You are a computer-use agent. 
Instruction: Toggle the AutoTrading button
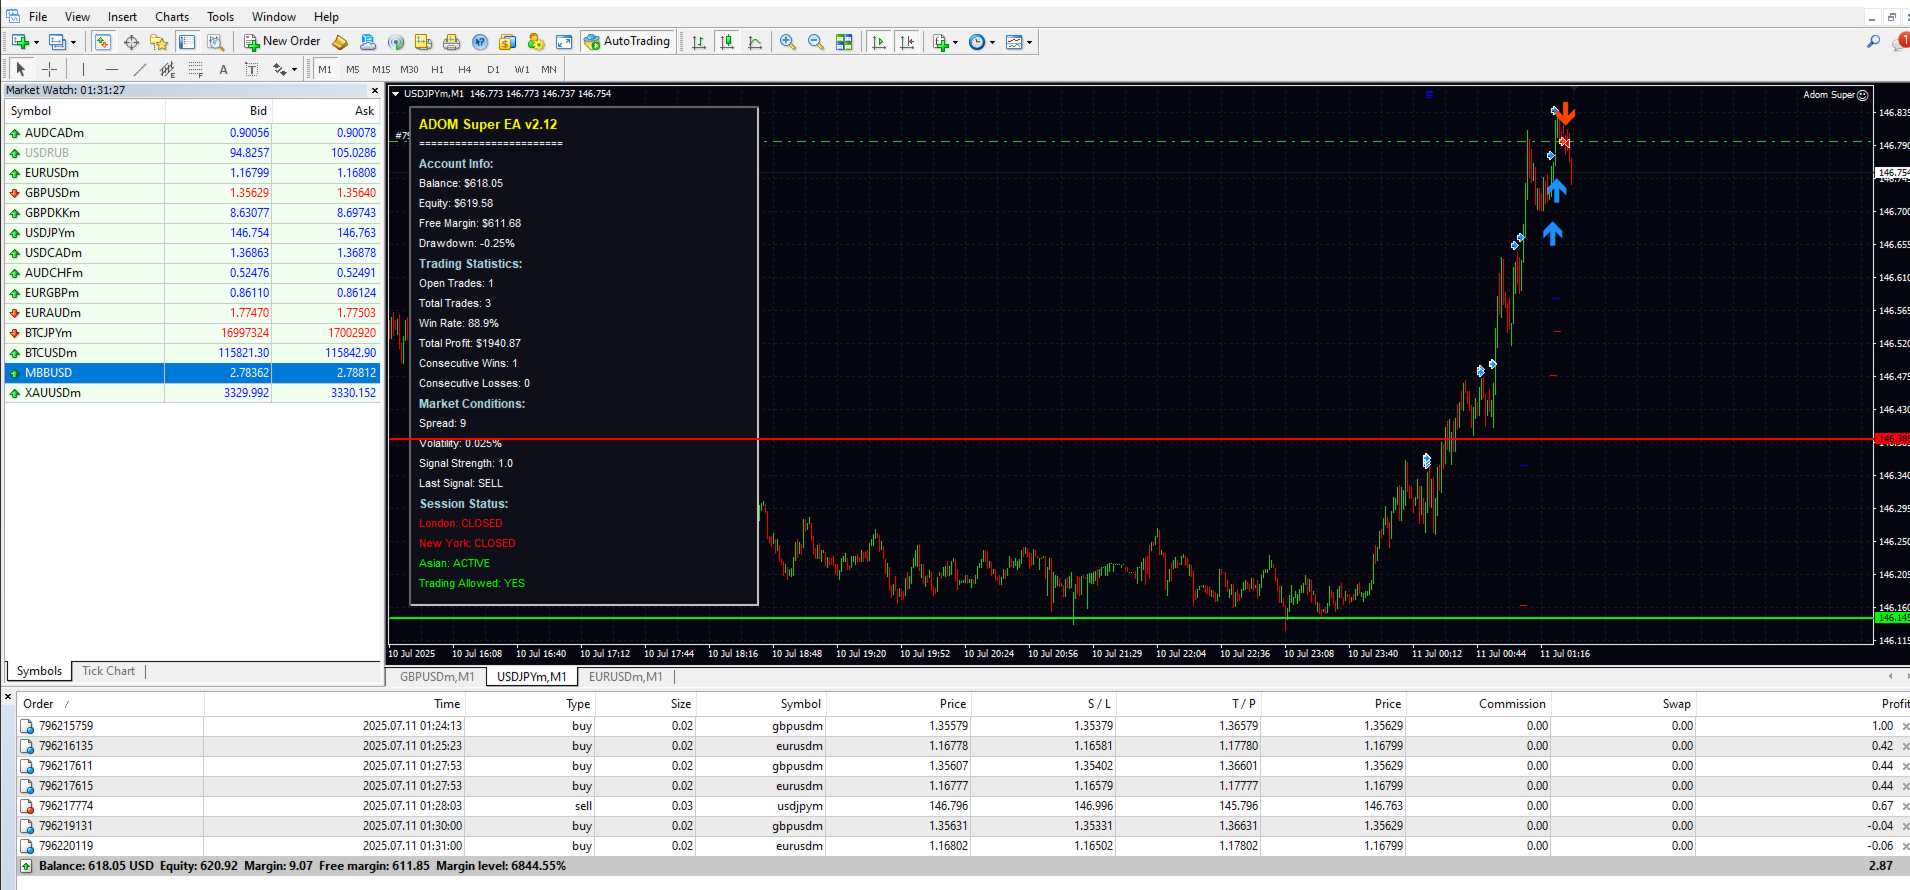627,42
